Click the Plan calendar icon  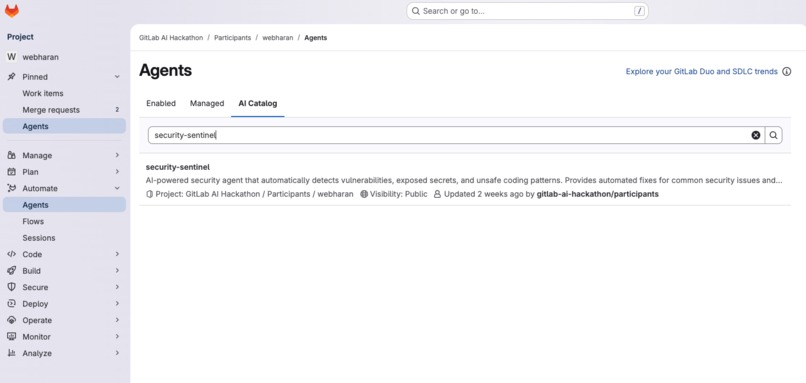click(11, 172)
